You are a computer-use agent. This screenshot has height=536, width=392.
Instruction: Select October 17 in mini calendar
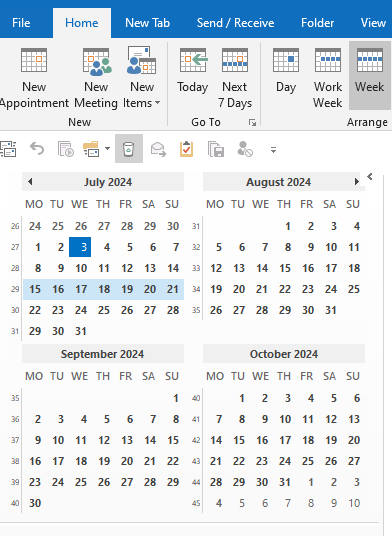point(285,440)
